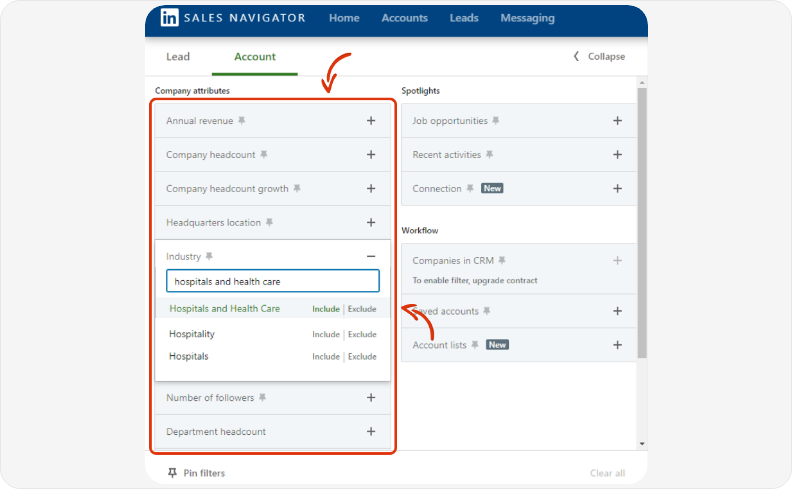This screenshot has width=792, height=489.
Task: Select the Hospitals suggestion text
Action: pos(188,356)
